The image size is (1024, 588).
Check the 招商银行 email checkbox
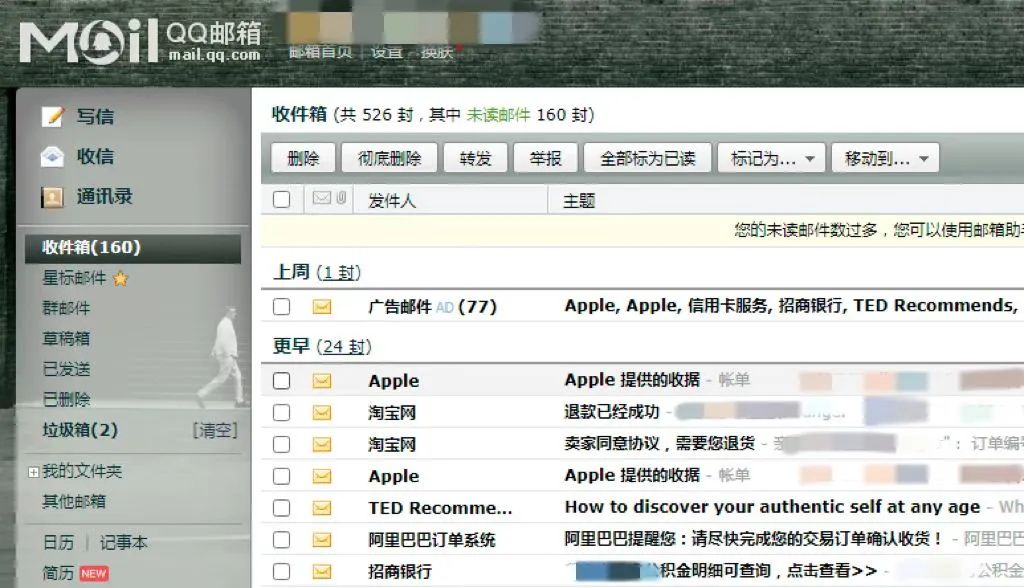[281, 572]
